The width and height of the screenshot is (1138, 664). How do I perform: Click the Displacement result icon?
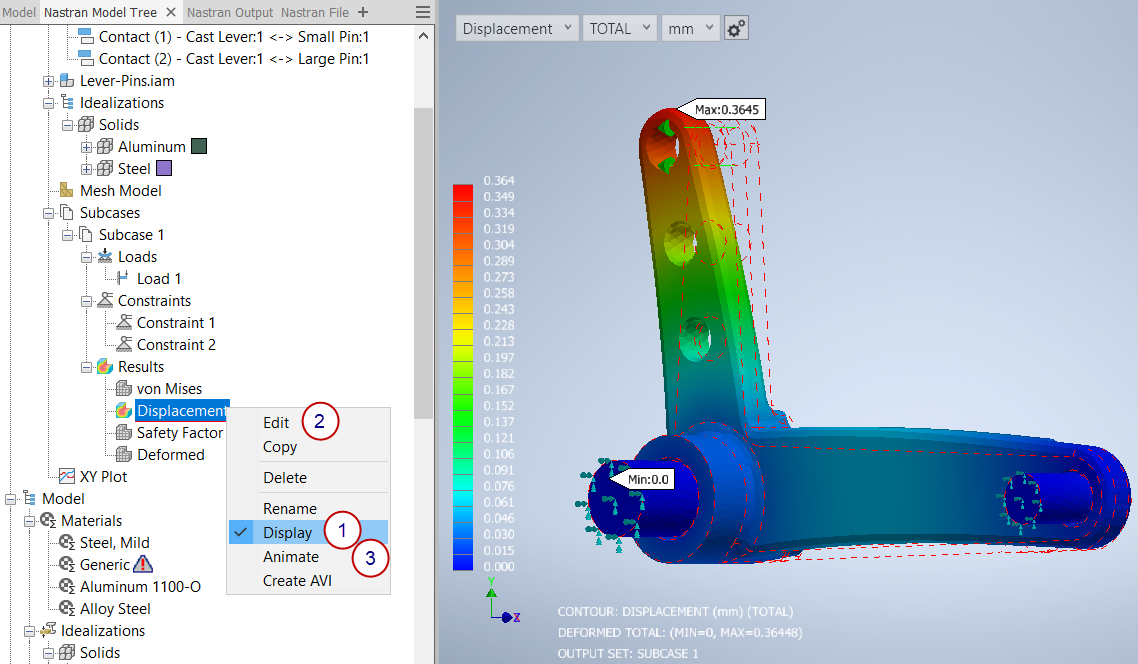point(124,410)
